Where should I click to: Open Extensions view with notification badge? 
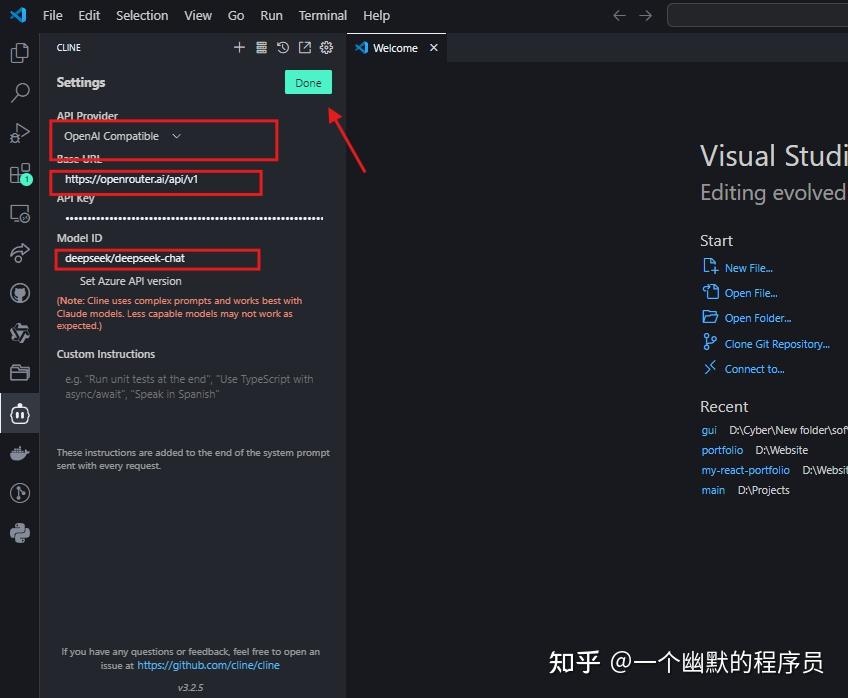tap(20, 172)
